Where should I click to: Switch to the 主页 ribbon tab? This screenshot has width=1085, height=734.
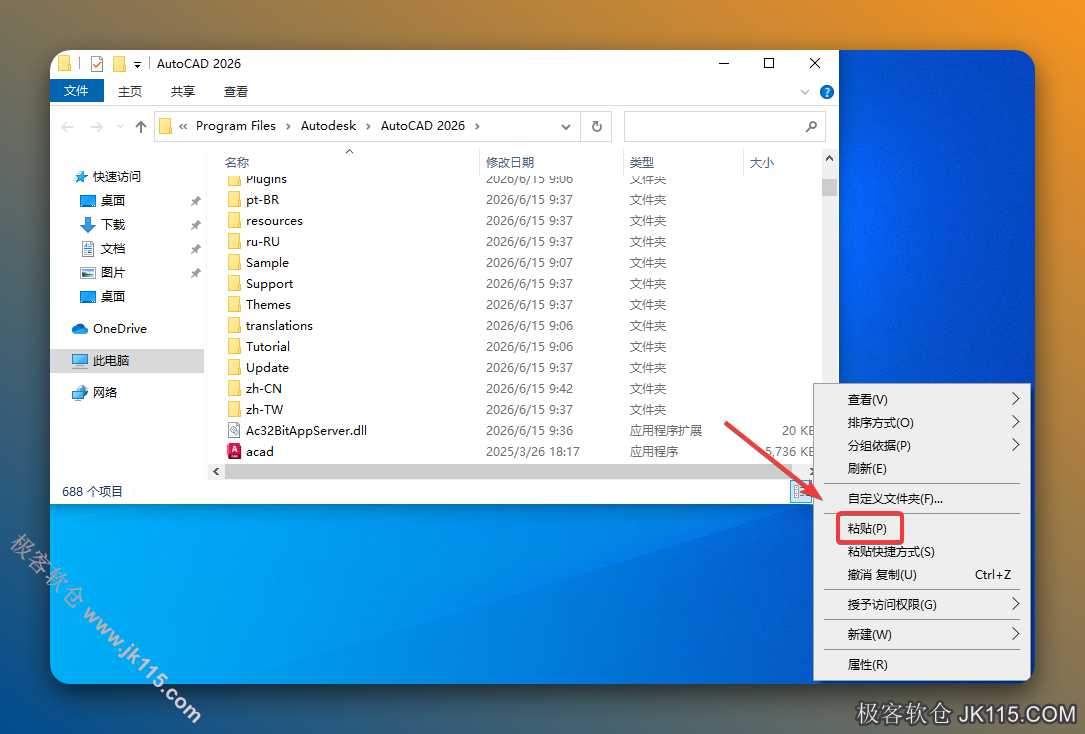[x=129, y=91]
